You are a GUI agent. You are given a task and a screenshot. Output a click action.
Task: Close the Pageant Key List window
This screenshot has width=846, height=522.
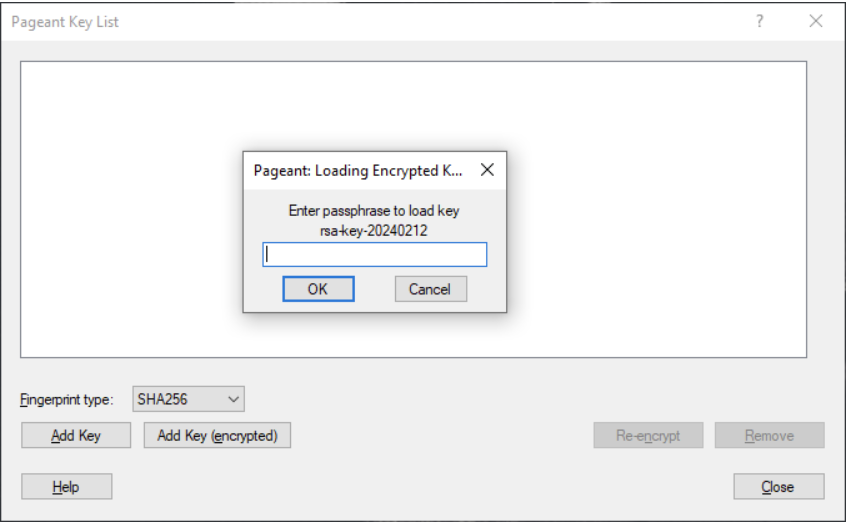coord(816,21)
